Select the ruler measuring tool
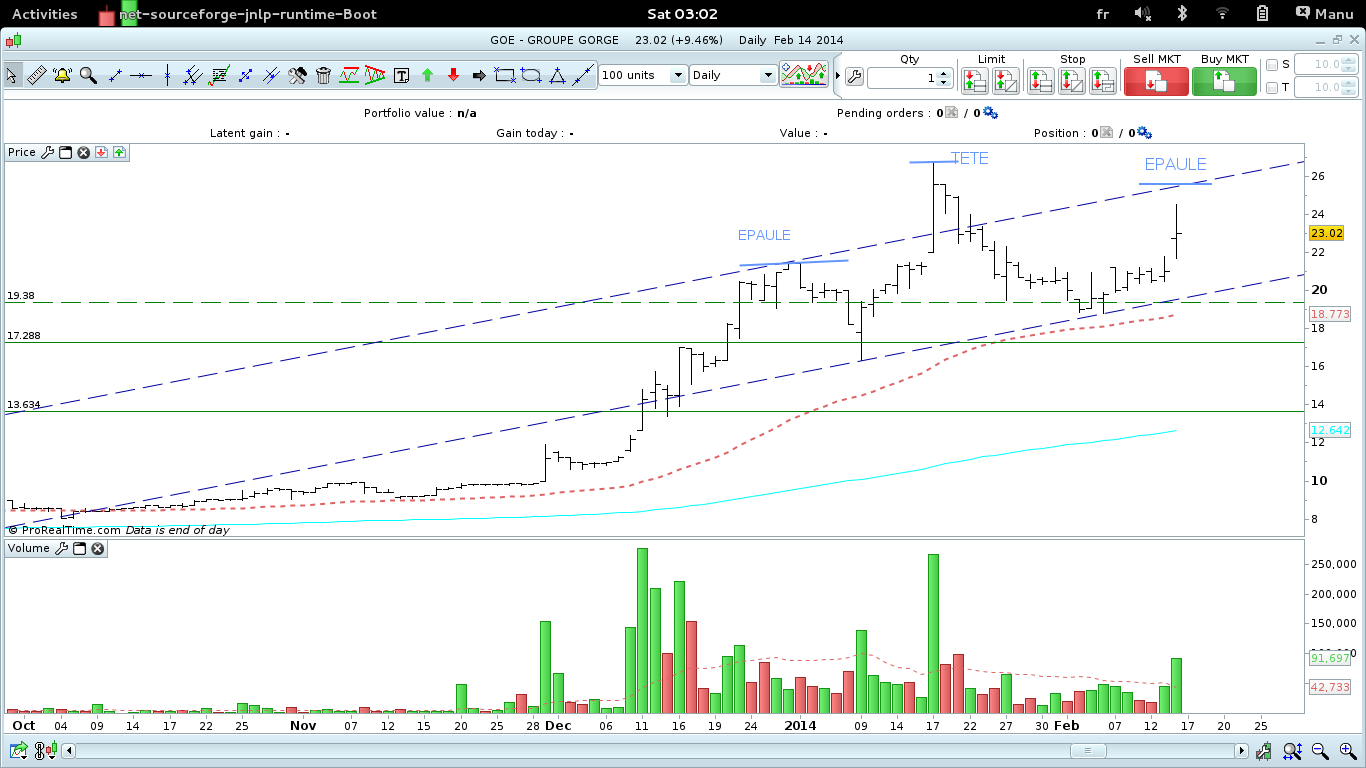 (37, 75)
